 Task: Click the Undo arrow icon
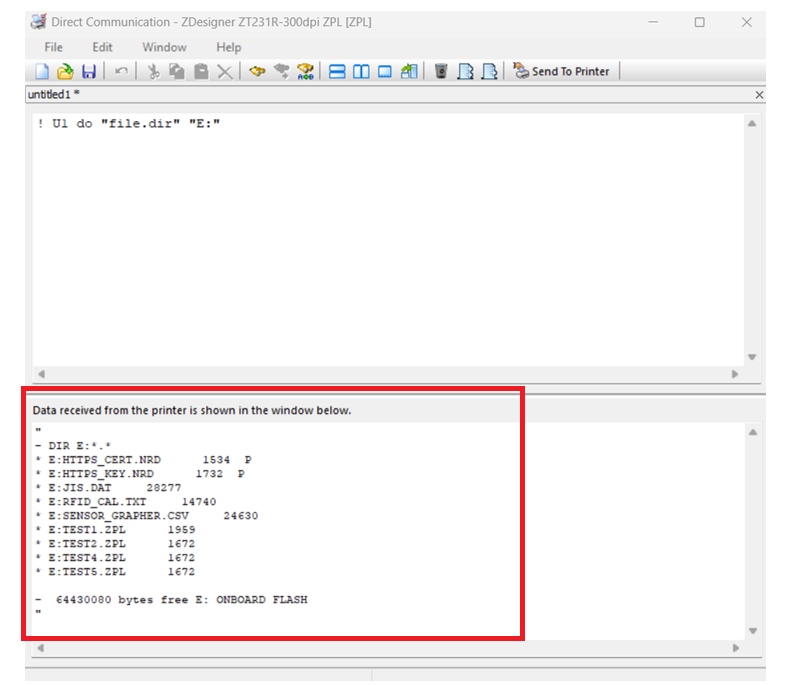click(121, 71)
